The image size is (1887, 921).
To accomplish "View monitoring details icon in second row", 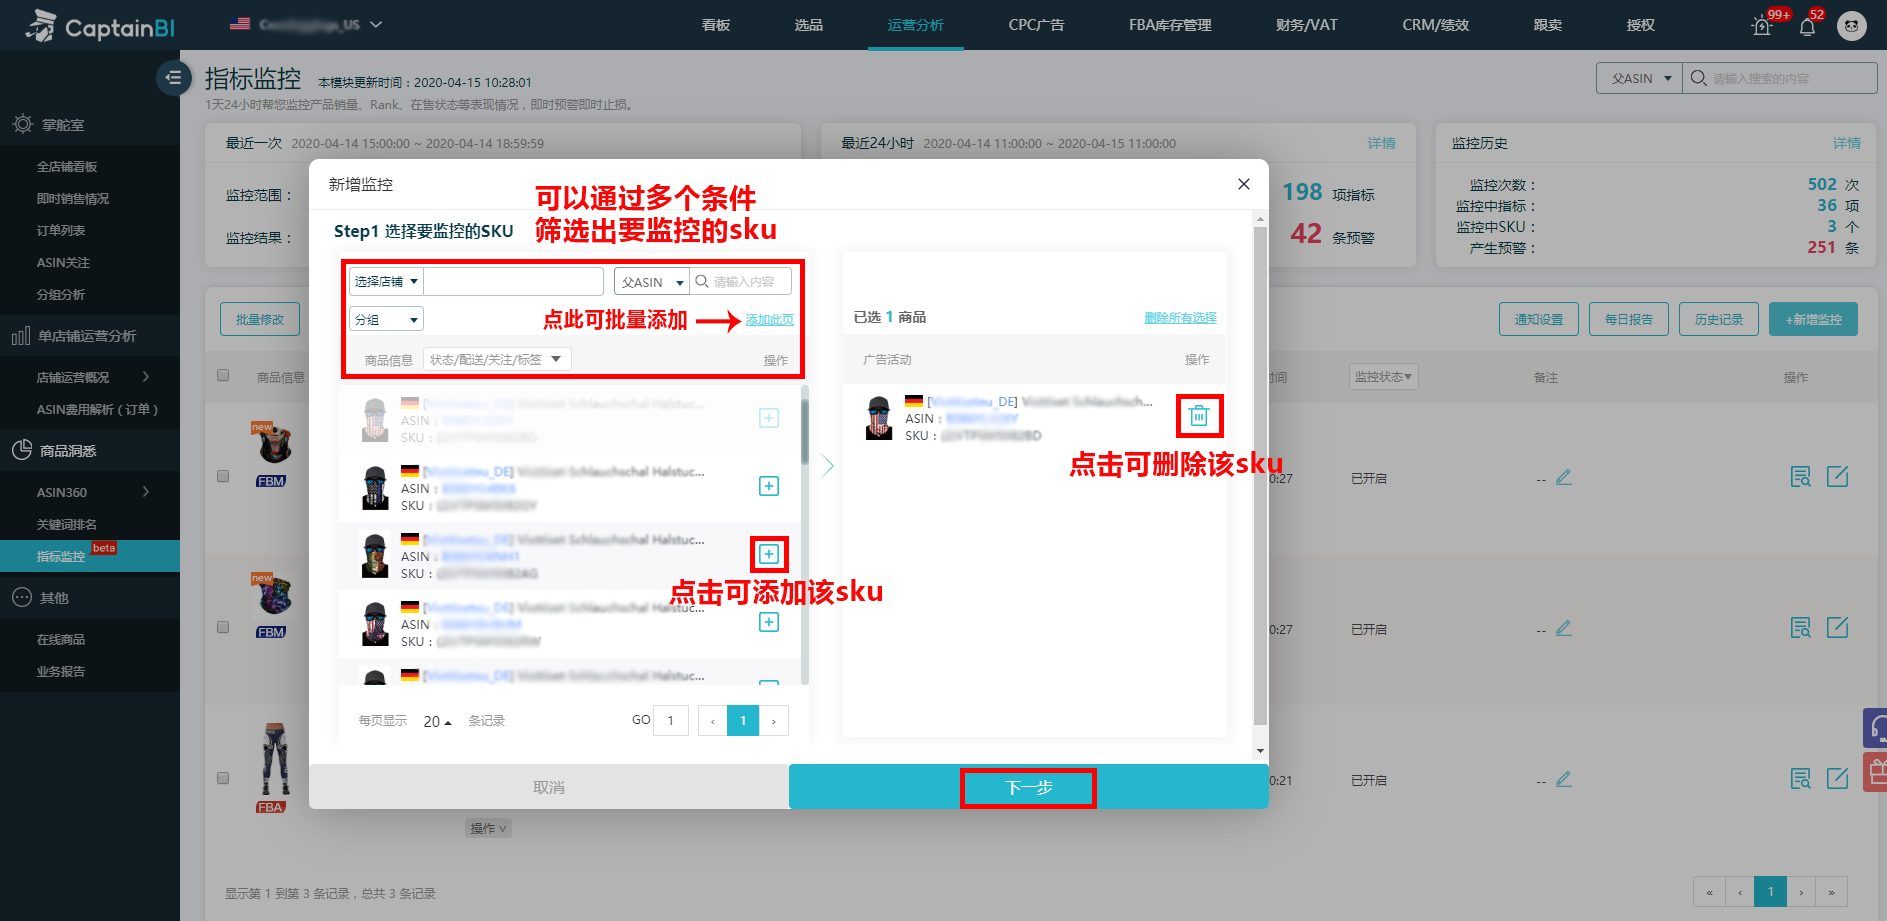I will coord(1800,628).
